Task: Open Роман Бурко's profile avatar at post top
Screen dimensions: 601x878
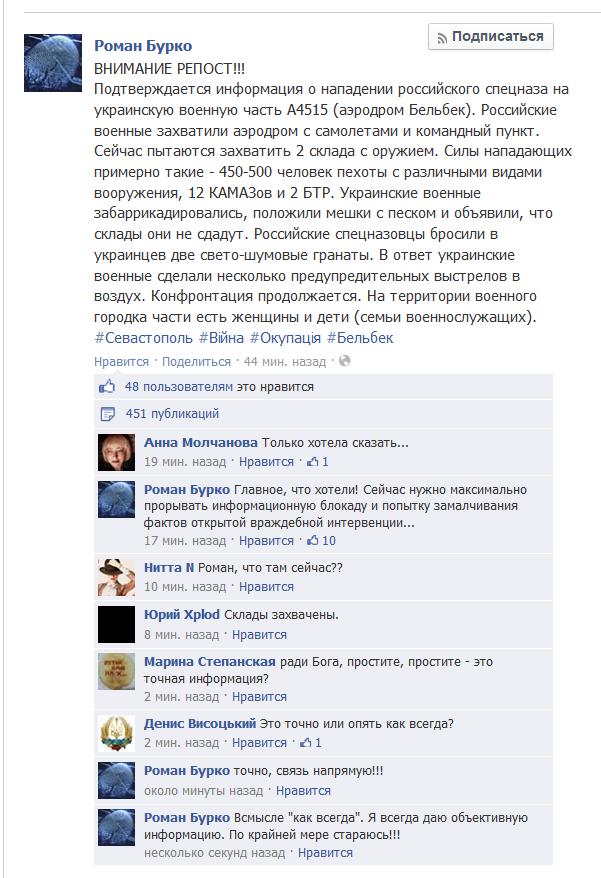Action: 53,63
